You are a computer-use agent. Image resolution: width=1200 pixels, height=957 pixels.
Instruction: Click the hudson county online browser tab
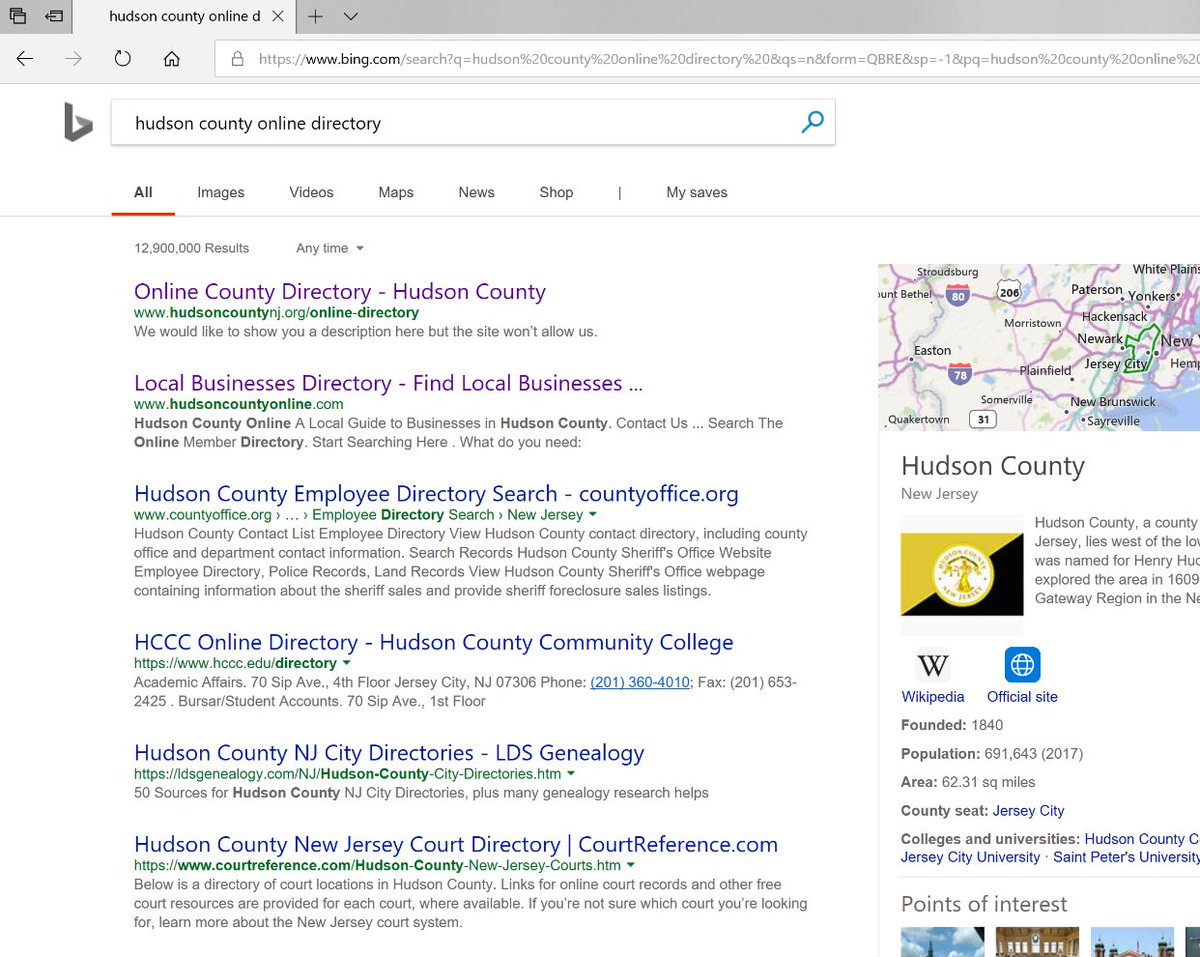tap(185, 16)
